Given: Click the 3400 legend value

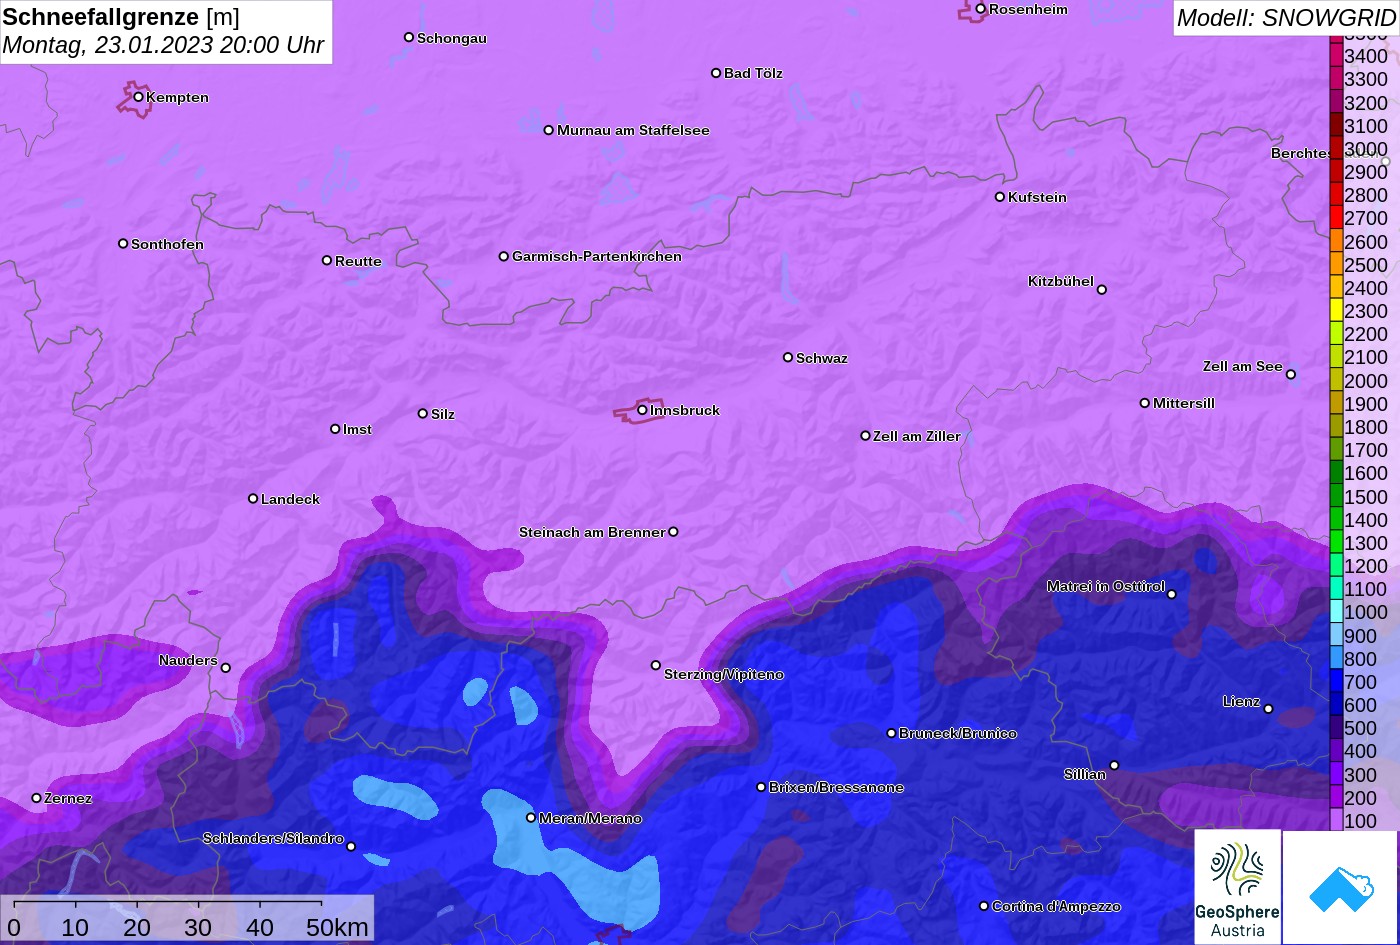Looking at the screenshot, I should coord(1366,56).
